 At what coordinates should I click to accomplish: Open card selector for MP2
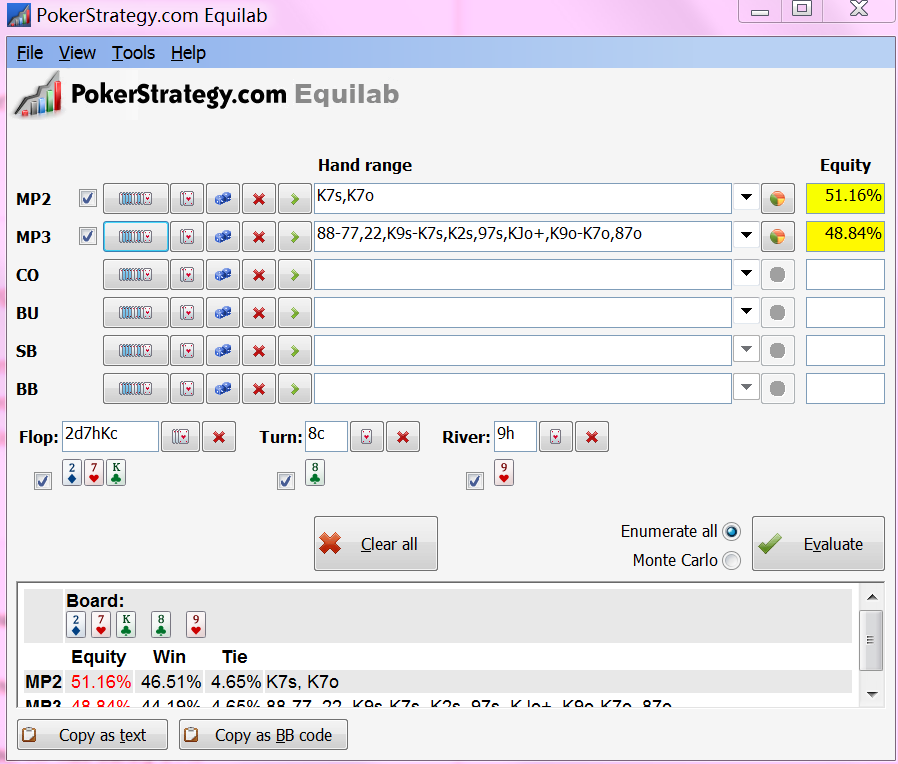pos(187,199)
